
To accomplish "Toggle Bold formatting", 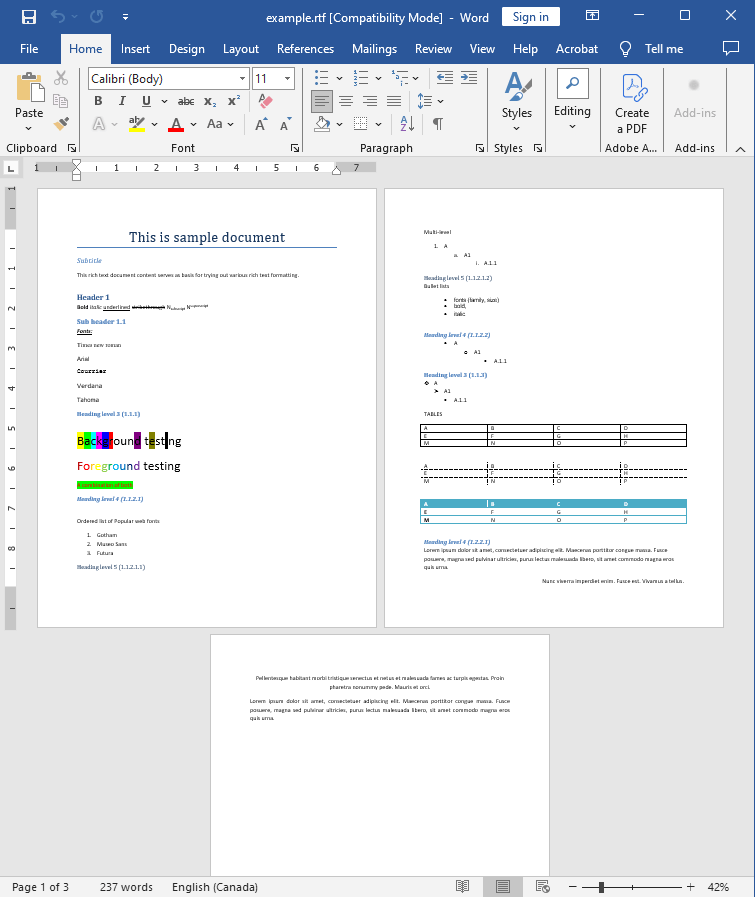I will (x=98, y=101).
